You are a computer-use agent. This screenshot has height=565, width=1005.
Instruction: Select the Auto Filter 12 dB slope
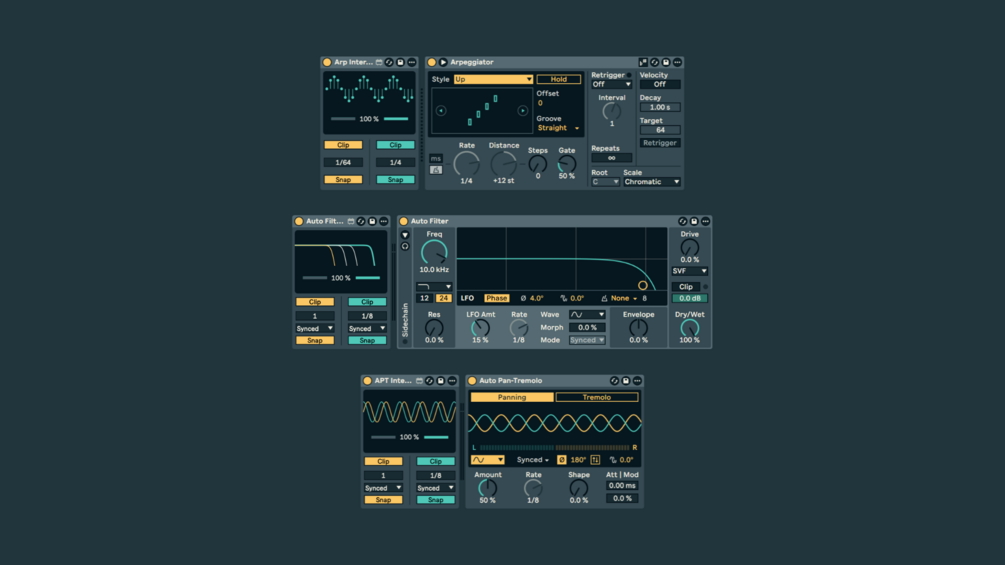point(424,299)
